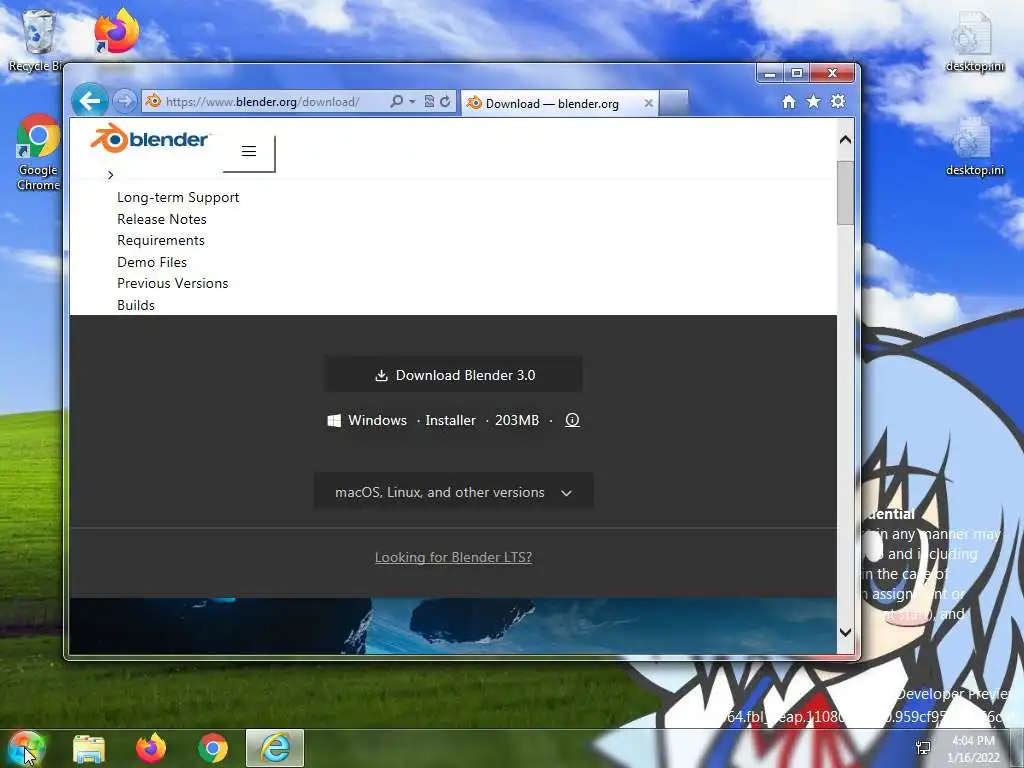Open the address bar dropdown arrow
1024x768 pixels.
click(412, 102)
